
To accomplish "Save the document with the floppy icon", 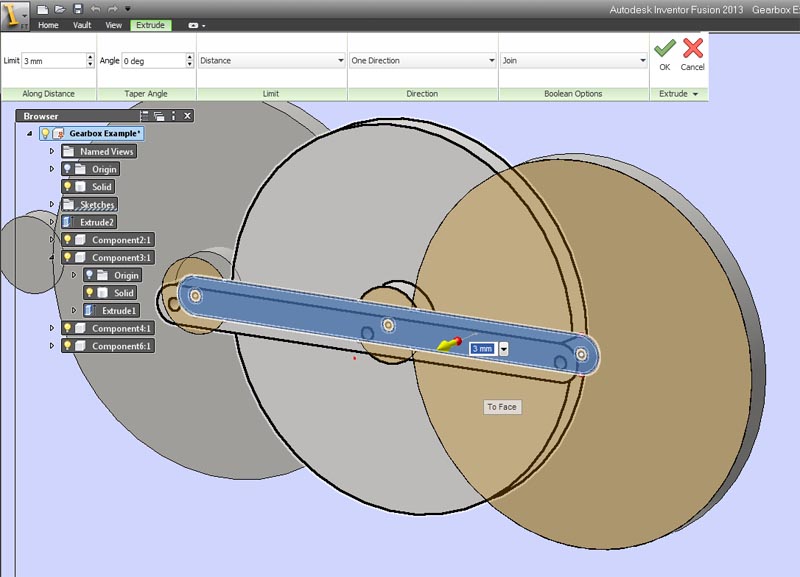I will (x=78, y=9).
